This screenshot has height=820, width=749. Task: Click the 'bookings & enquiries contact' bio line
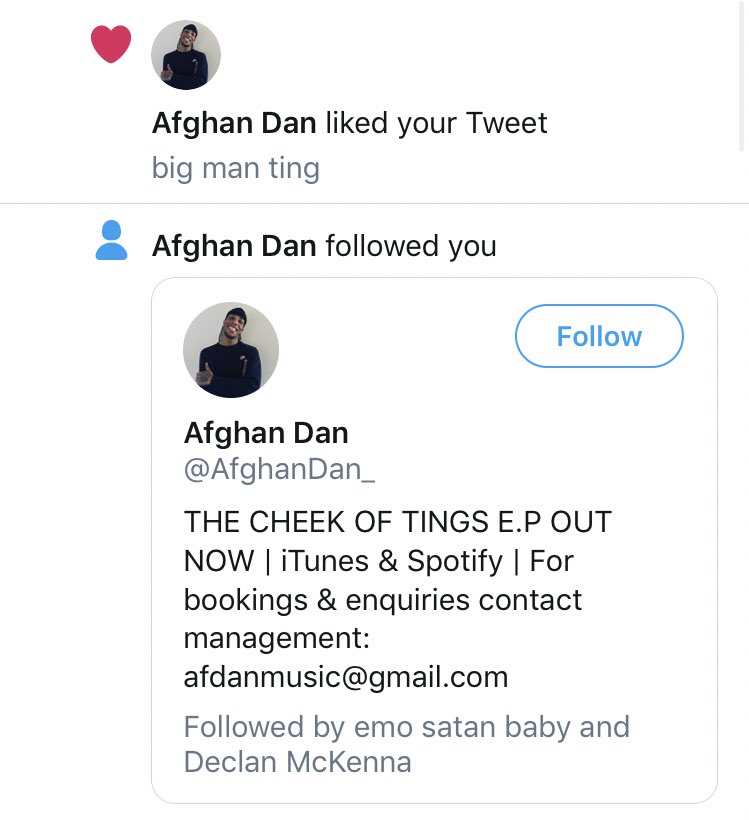382,600
